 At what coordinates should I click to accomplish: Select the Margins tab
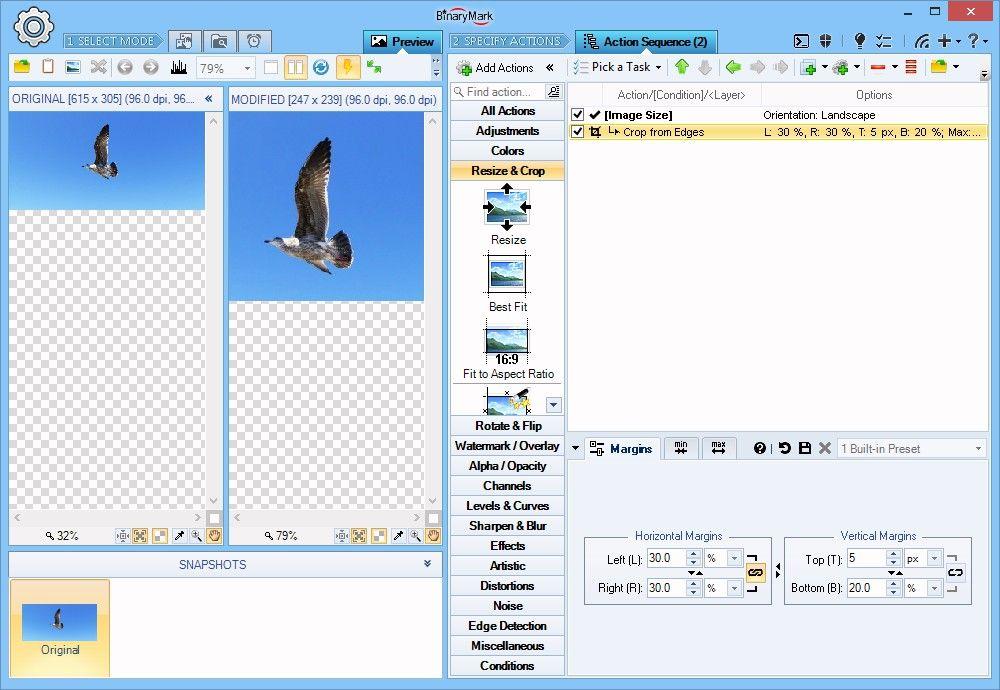coord(621,448)
